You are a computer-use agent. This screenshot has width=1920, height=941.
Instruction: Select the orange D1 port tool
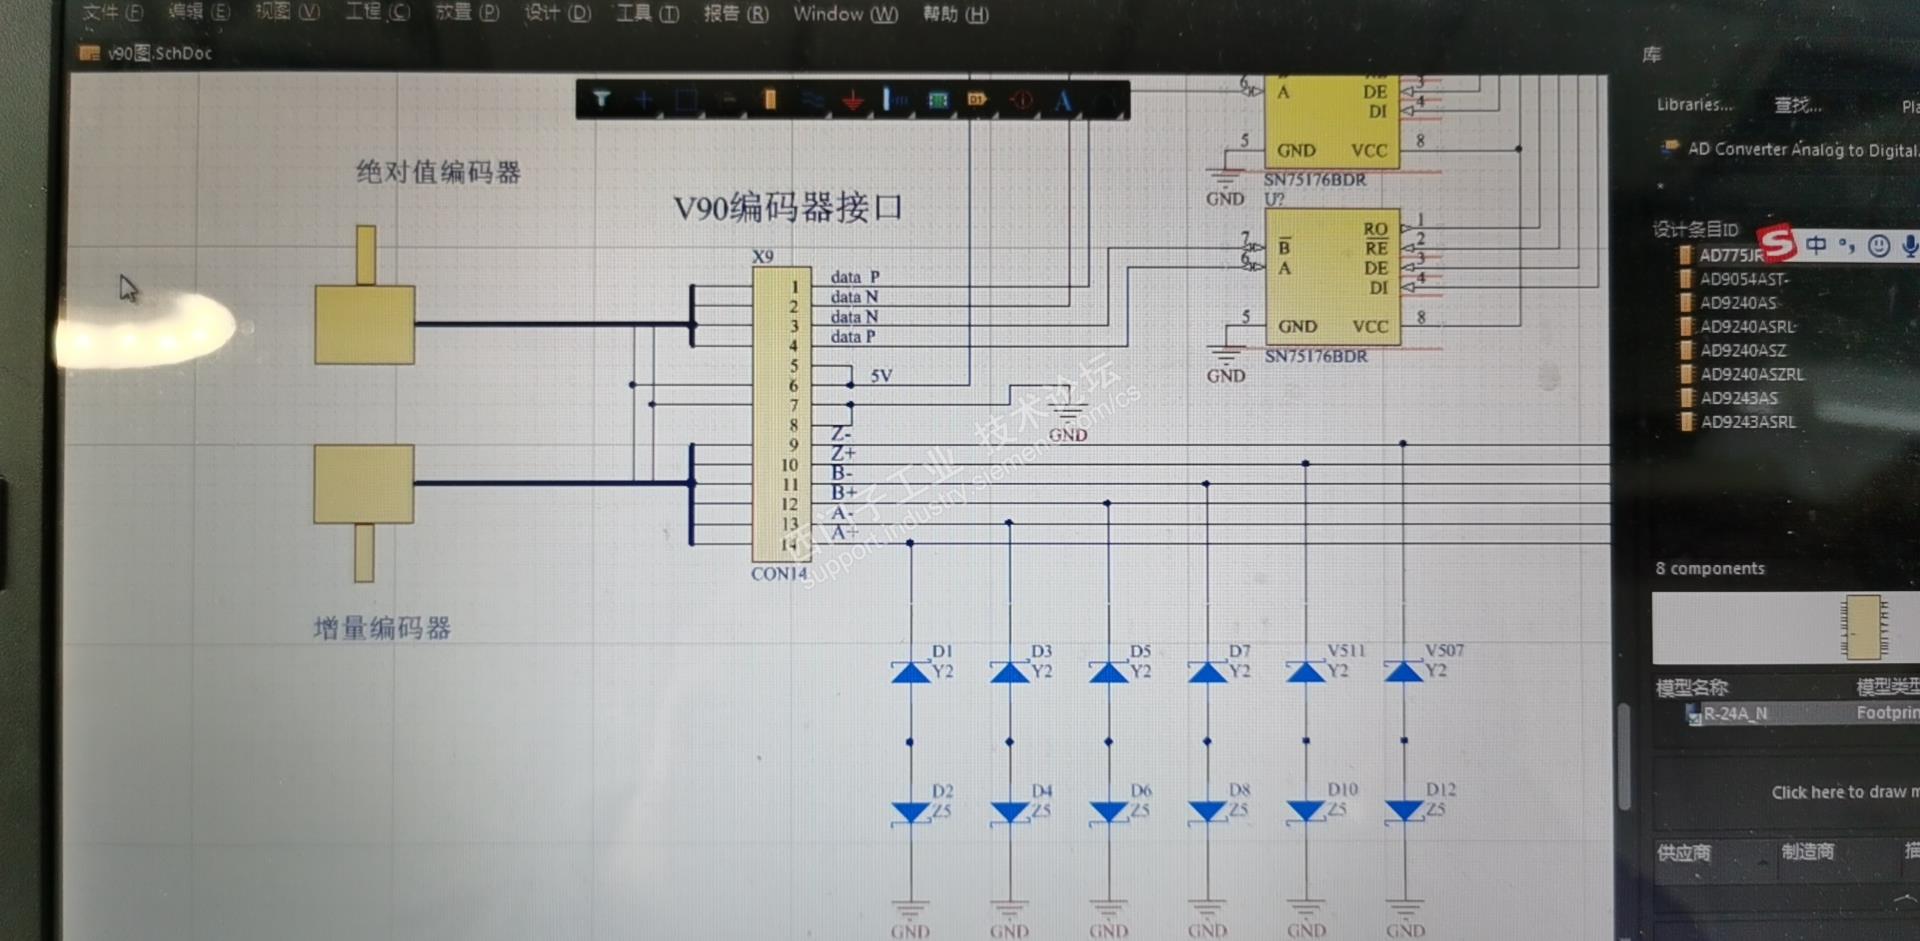tap(978, 99)
